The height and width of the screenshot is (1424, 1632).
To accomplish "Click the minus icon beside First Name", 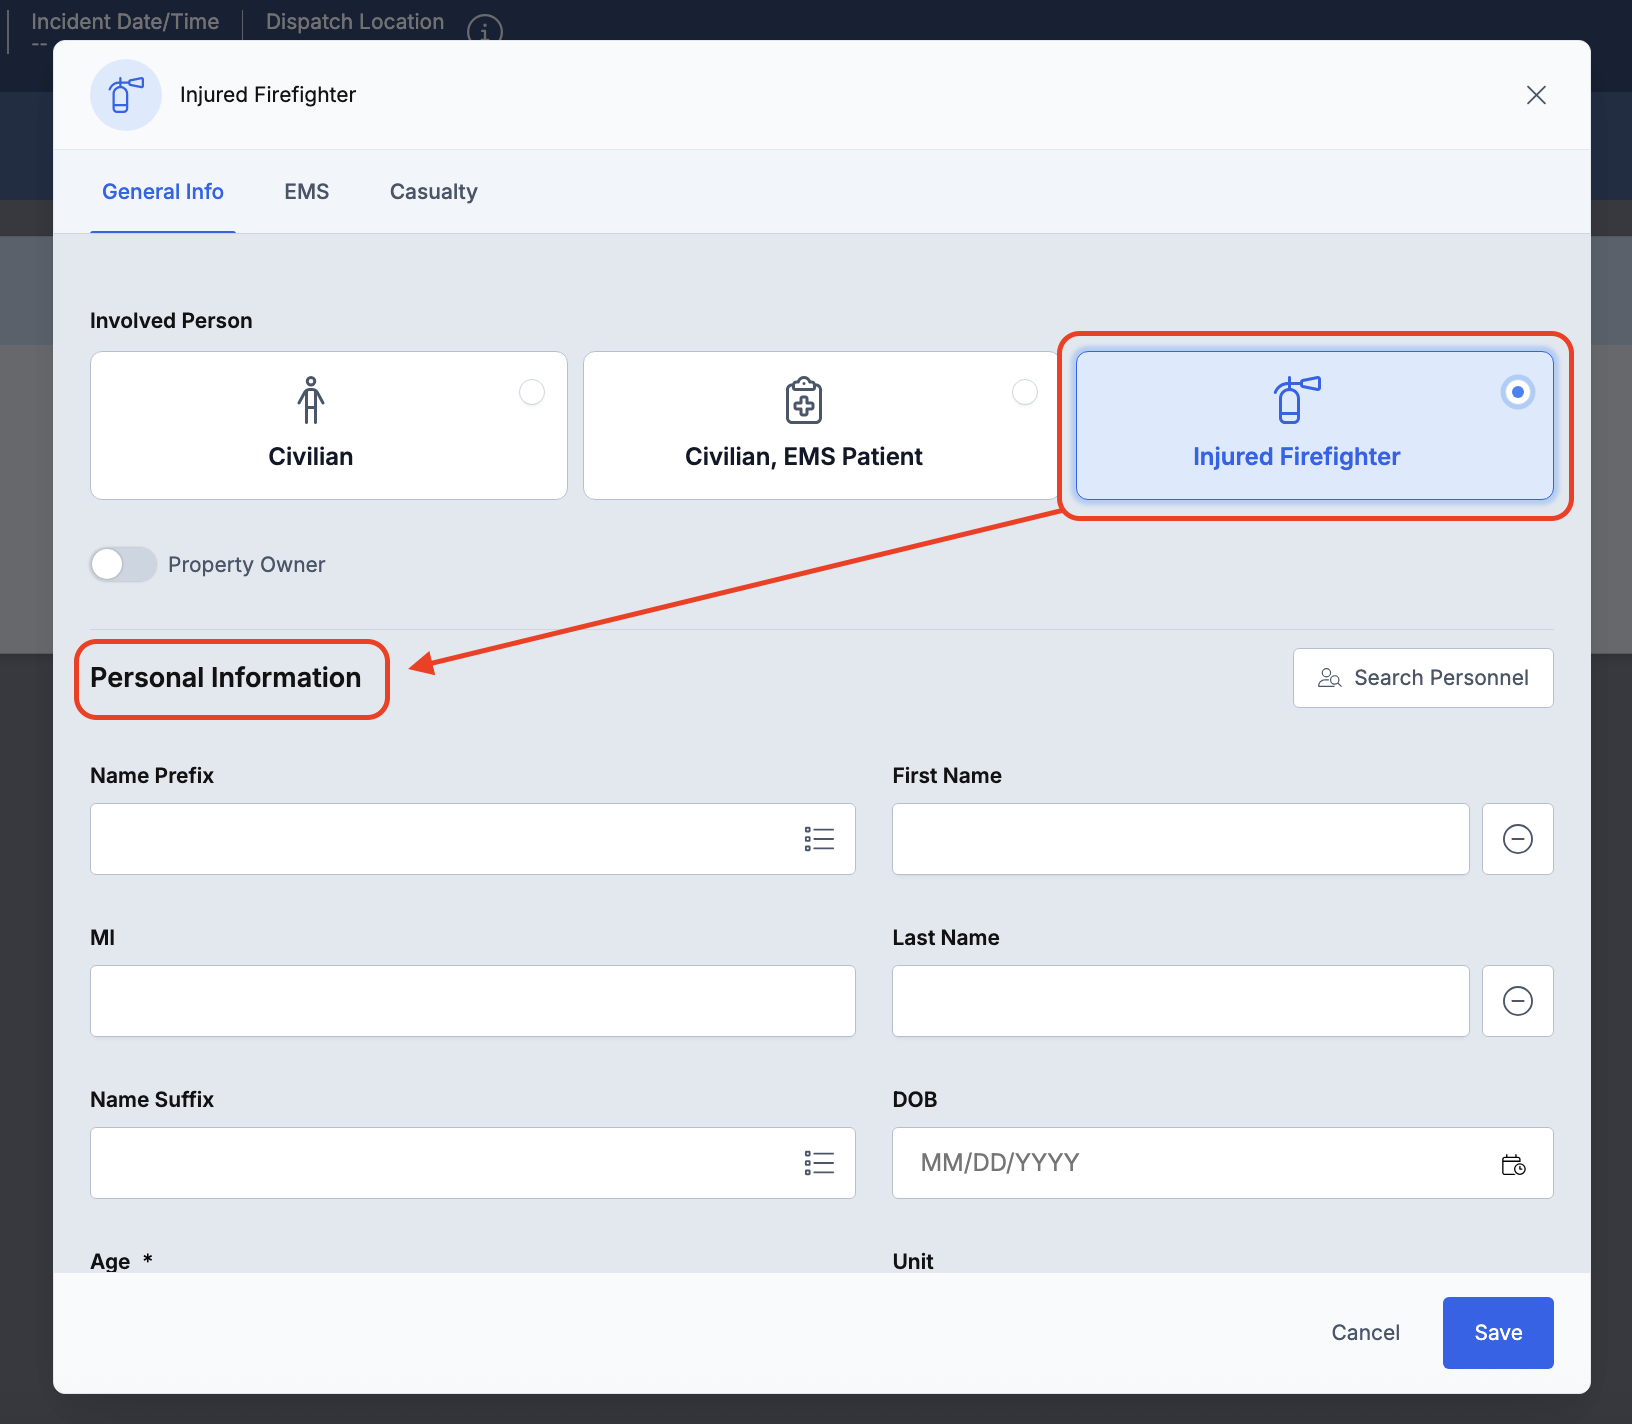I will [1517, 839].
